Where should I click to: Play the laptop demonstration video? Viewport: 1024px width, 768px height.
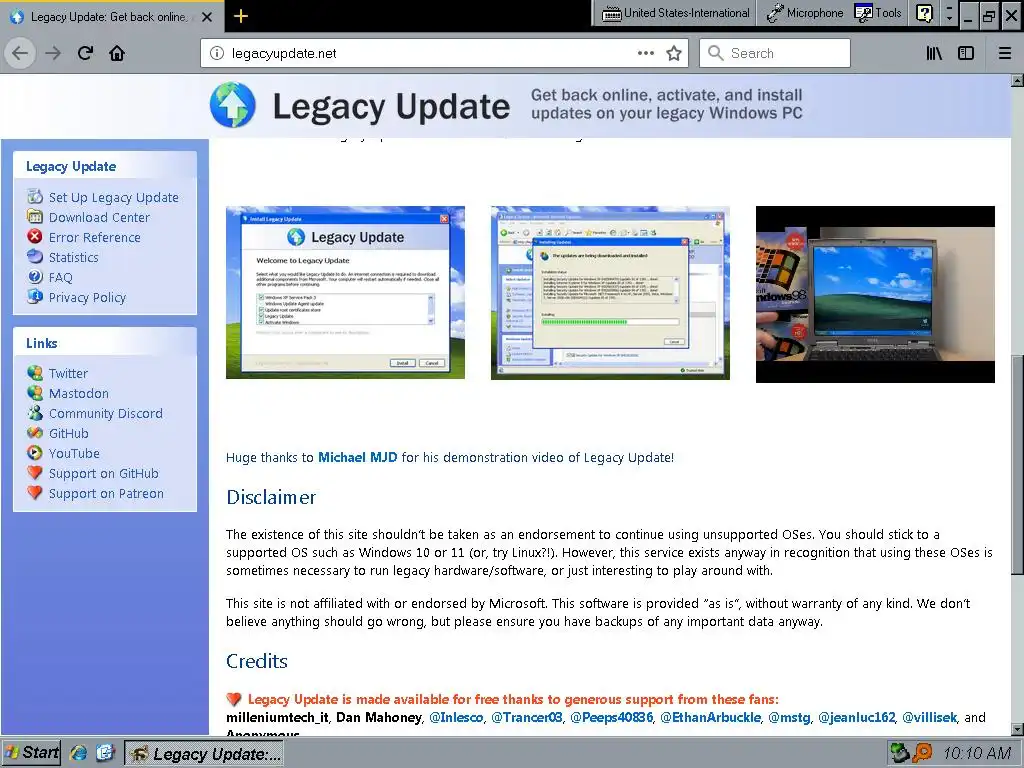tap(875, 295)
